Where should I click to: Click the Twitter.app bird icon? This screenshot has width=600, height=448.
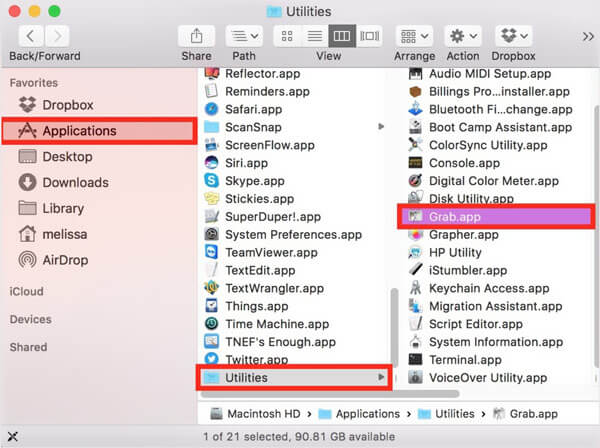[212, 359]
